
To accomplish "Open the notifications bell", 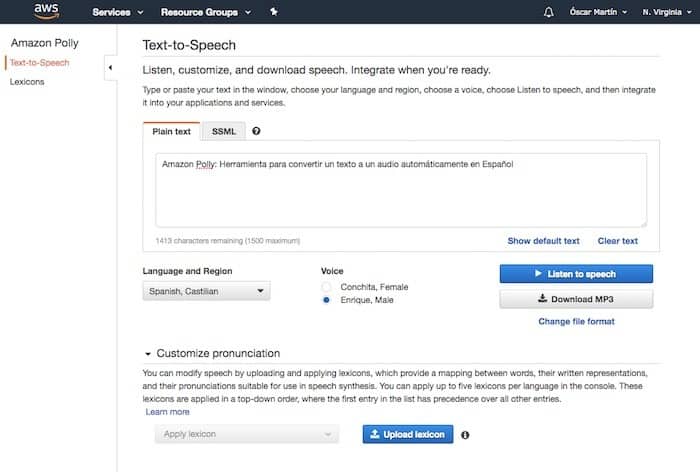I will click(x=549, y=12).
